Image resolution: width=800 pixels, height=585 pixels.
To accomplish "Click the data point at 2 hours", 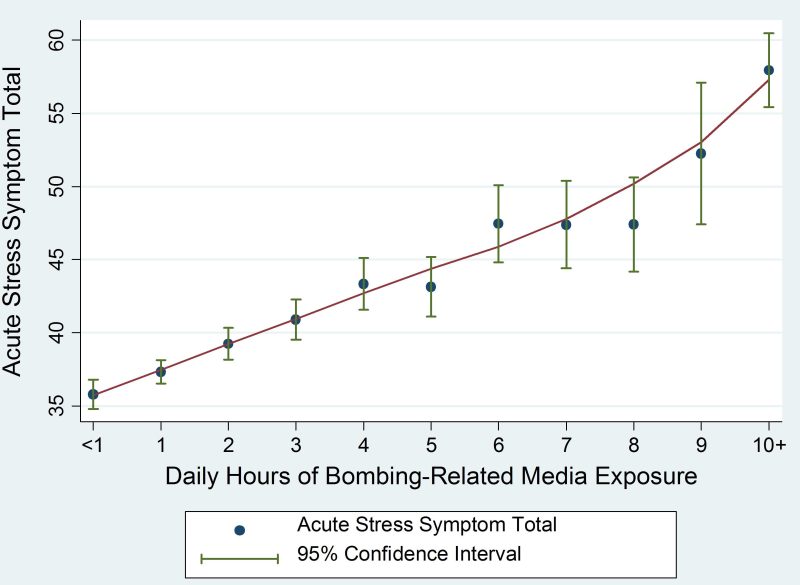I will click(x=228, y=343).
